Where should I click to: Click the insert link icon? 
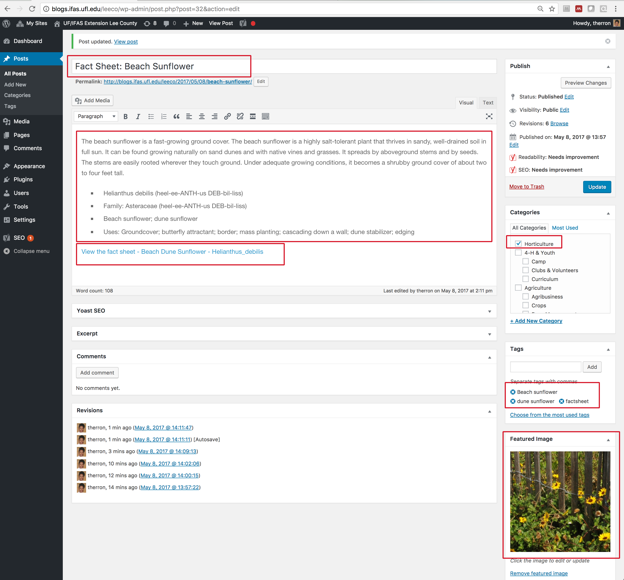click(x=227, y=117)
